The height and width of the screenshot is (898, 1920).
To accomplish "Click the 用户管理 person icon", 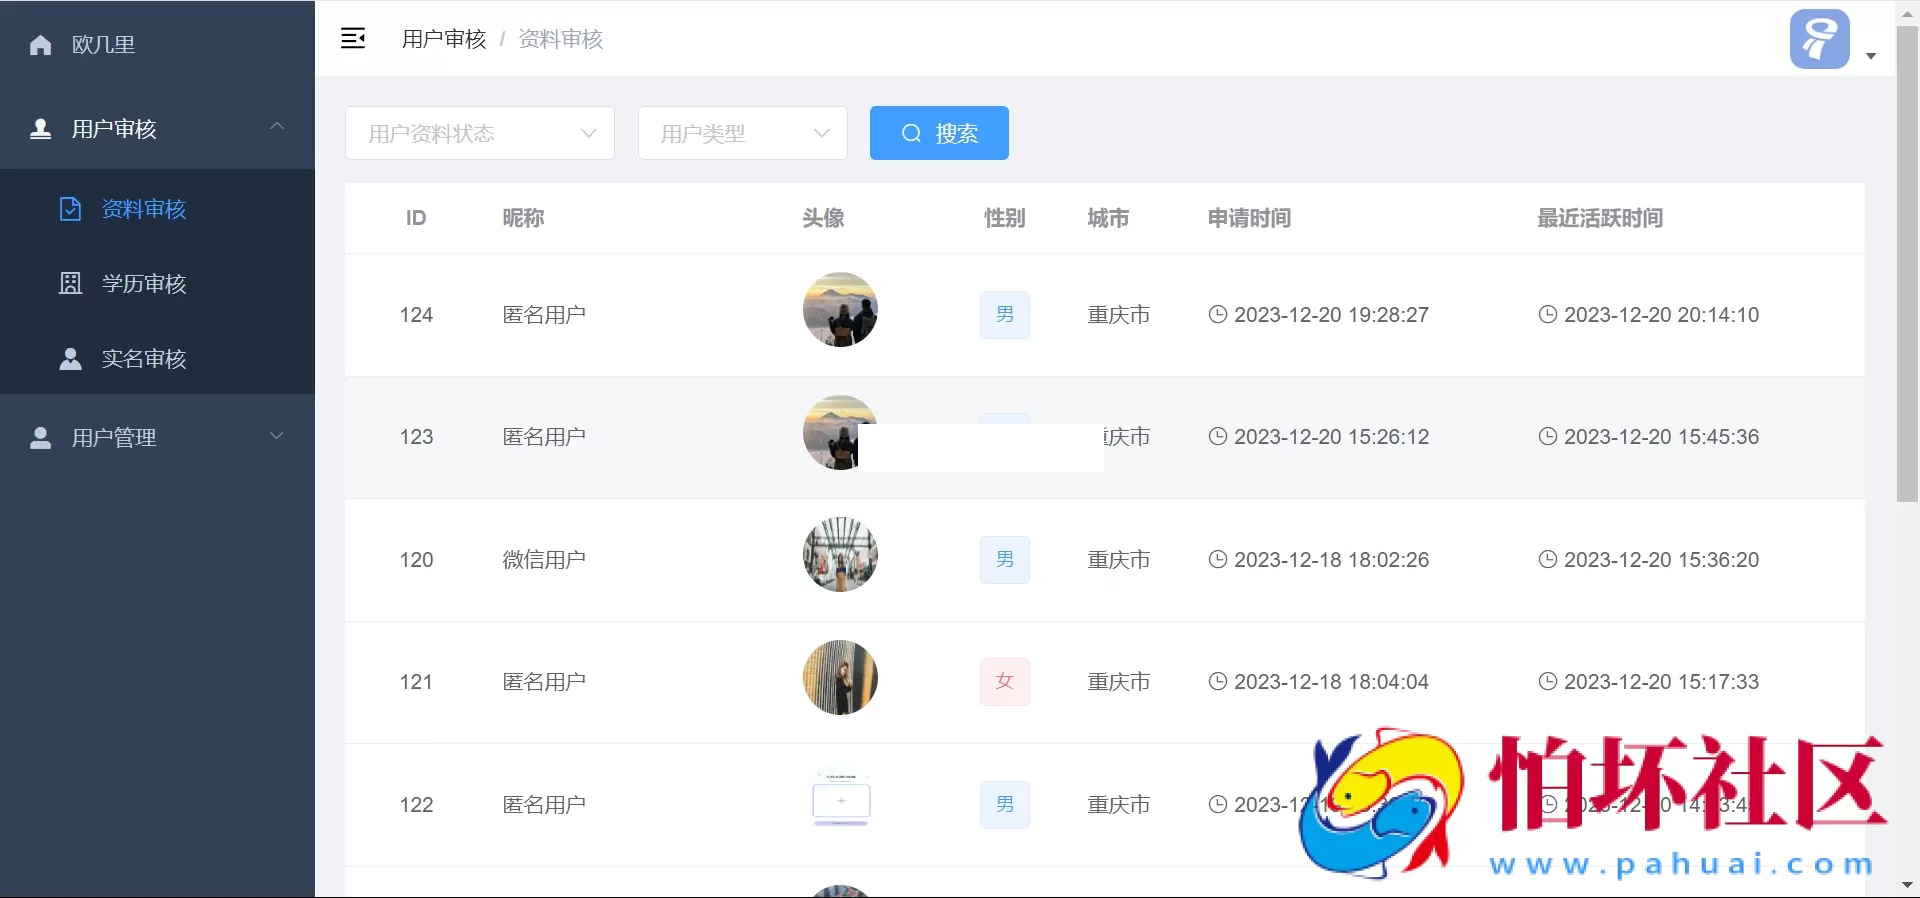I will pos(41,438).
